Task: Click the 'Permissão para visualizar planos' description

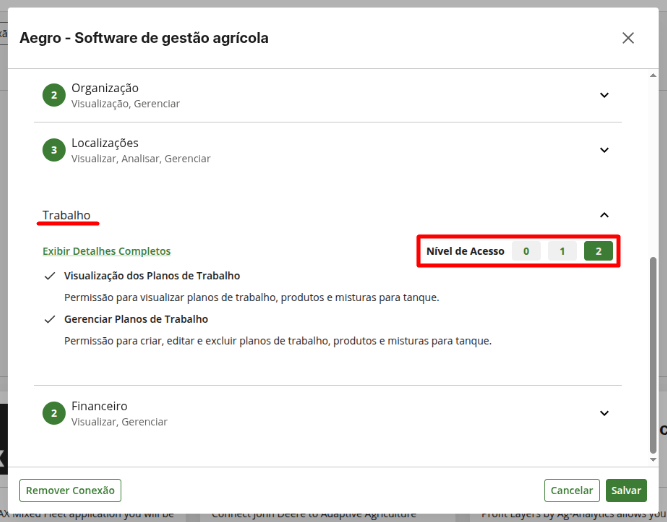Action: 251,297
